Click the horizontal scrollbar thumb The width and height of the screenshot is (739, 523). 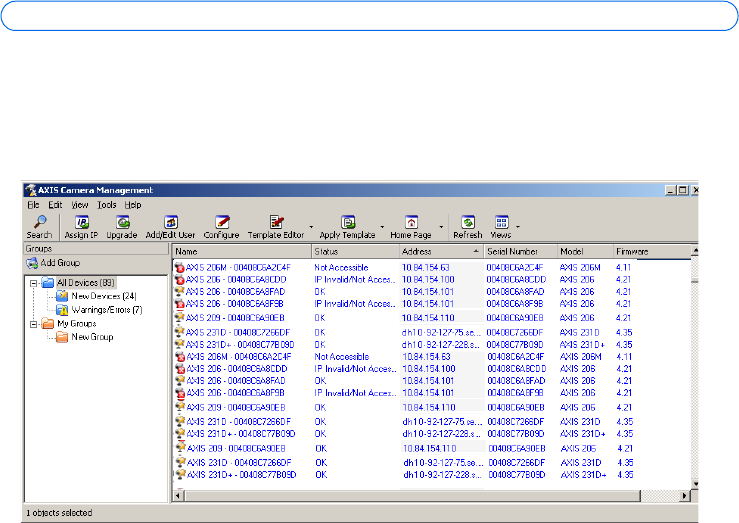coord(413,496)
